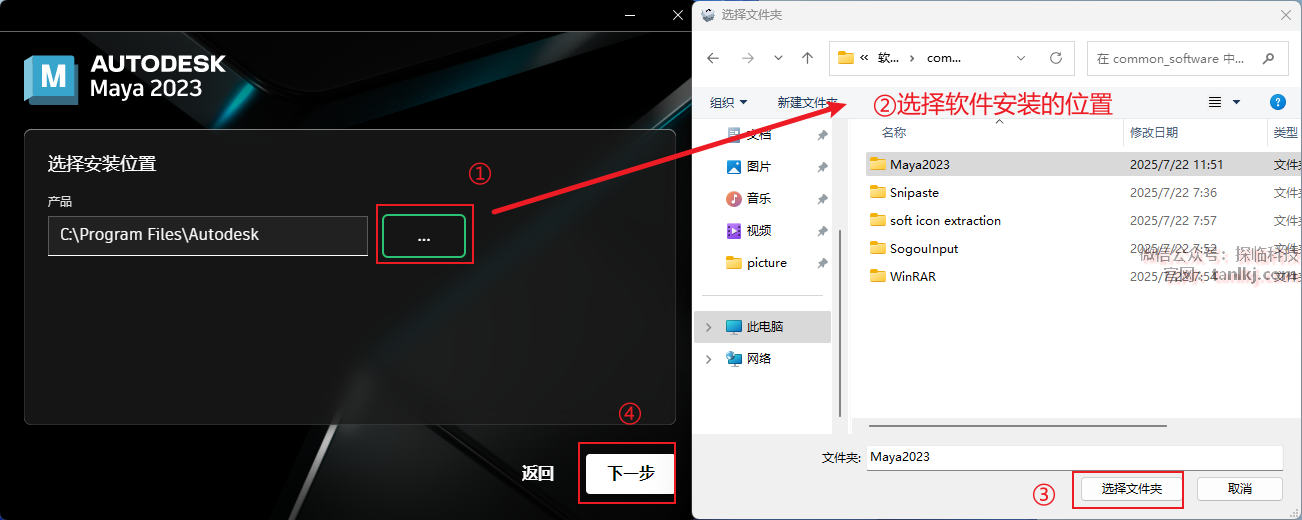Screen dimensions: 1302x520
Task: Unpin 音乐 using its pin icon
Action: tap(822, 199)
